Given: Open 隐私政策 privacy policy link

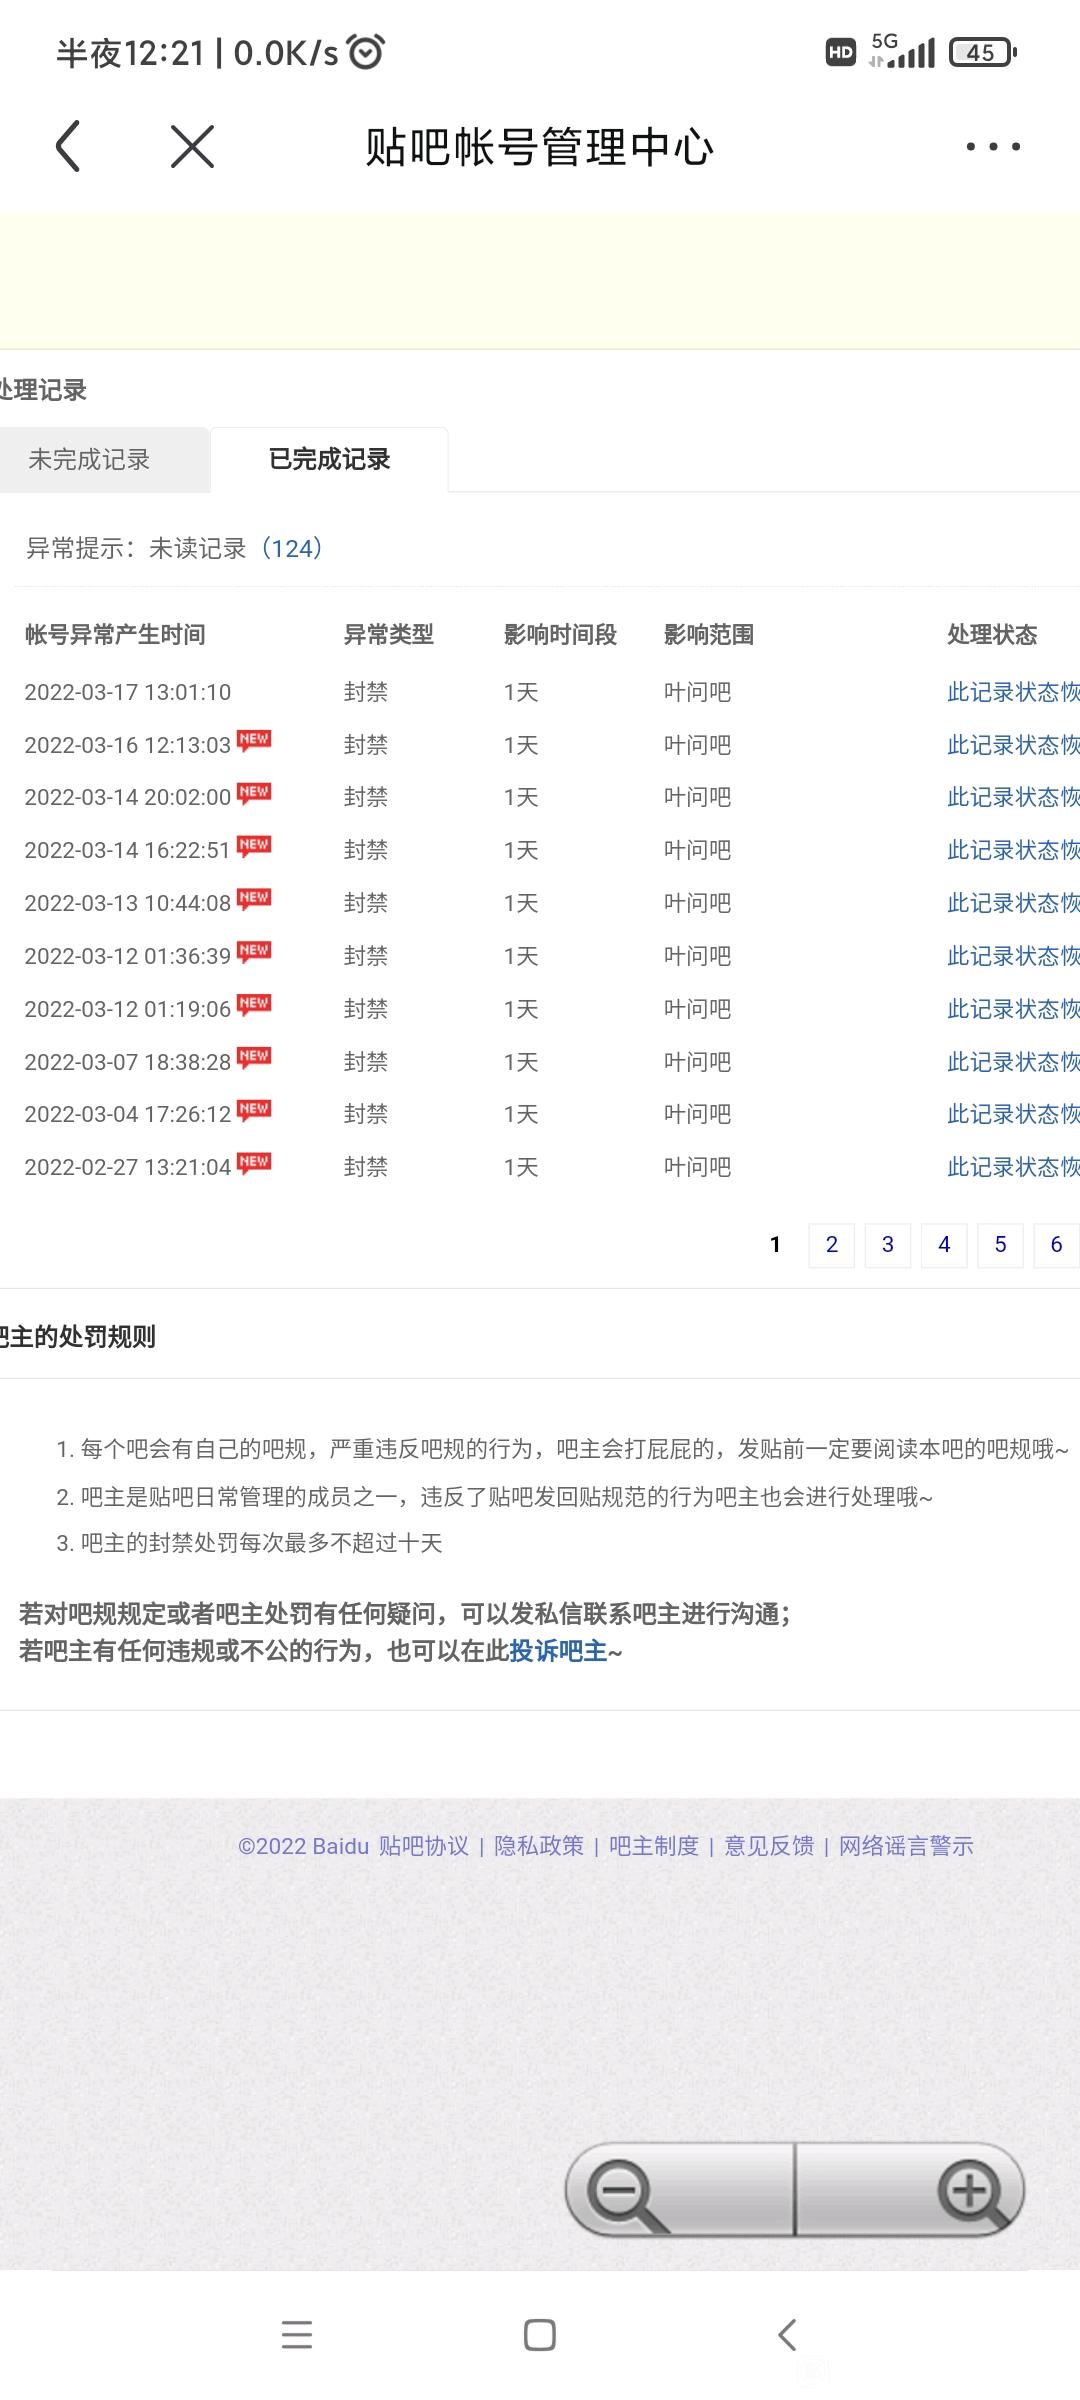Looking at the screenshot, I should (x=539, y=1846).
